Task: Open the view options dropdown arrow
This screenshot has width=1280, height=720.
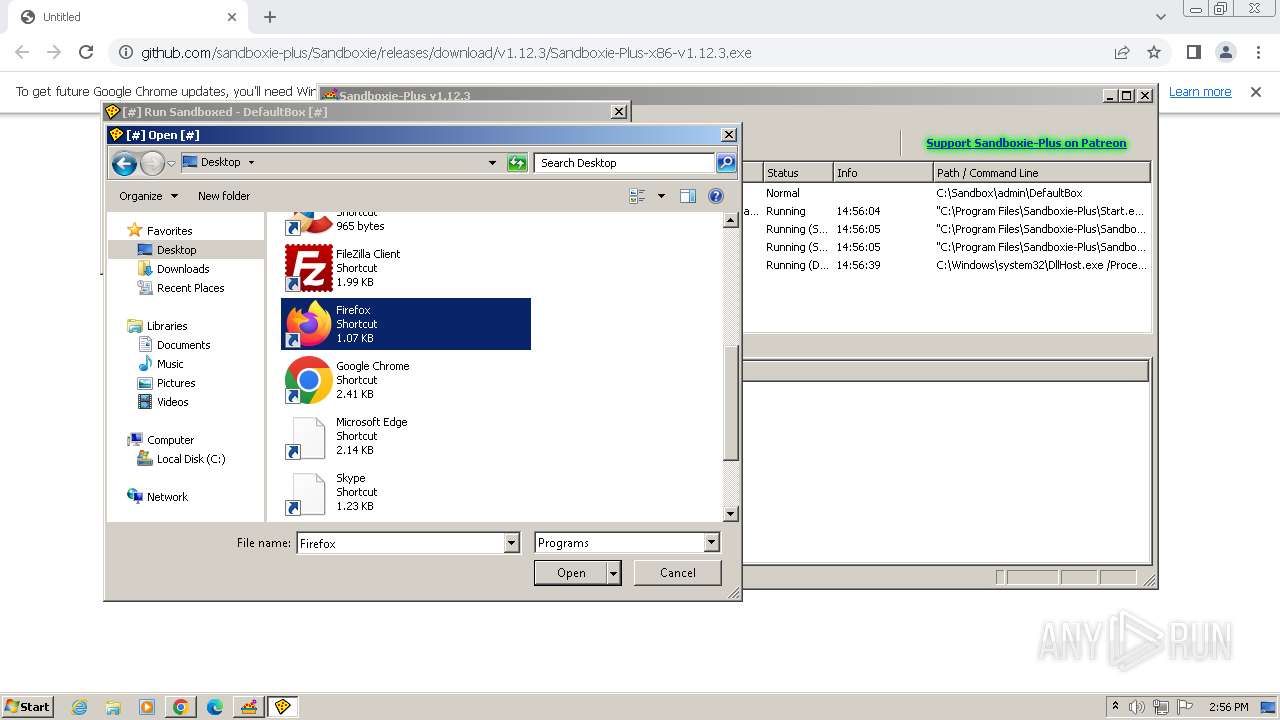Action: pyautogui.click(x=661, y=196)
